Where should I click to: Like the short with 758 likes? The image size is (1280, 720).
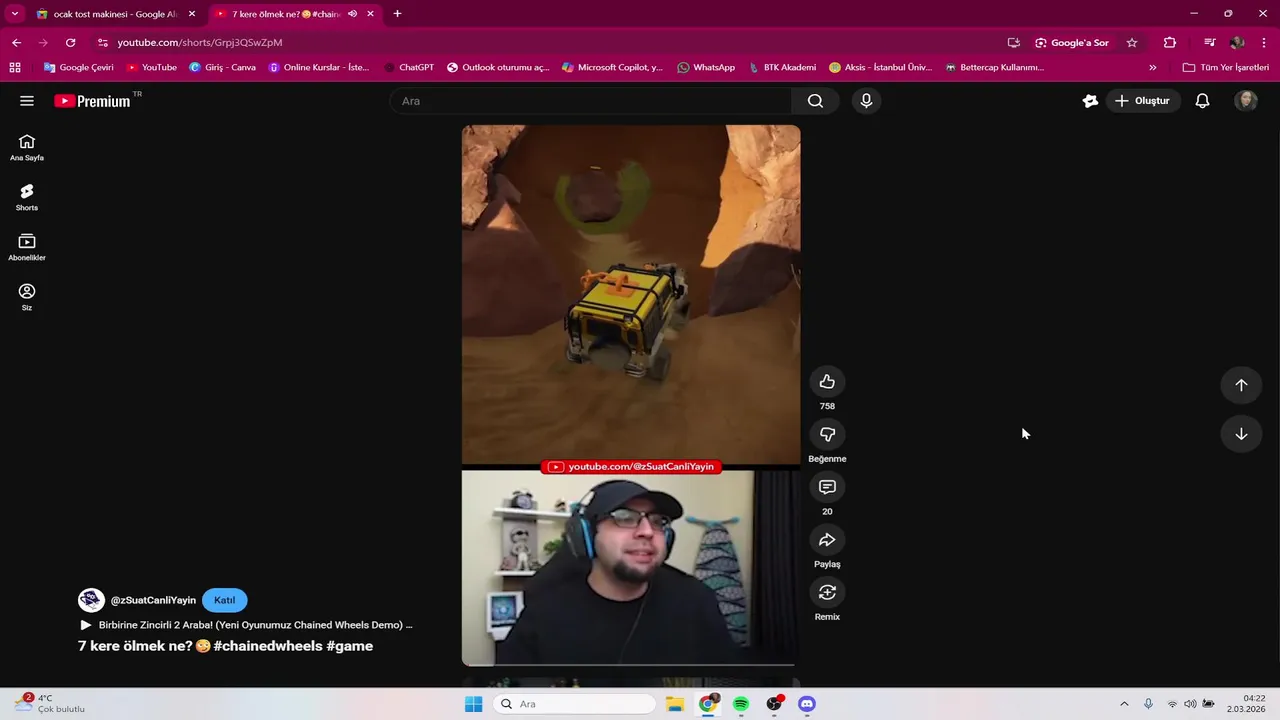(x=827, y=382)
